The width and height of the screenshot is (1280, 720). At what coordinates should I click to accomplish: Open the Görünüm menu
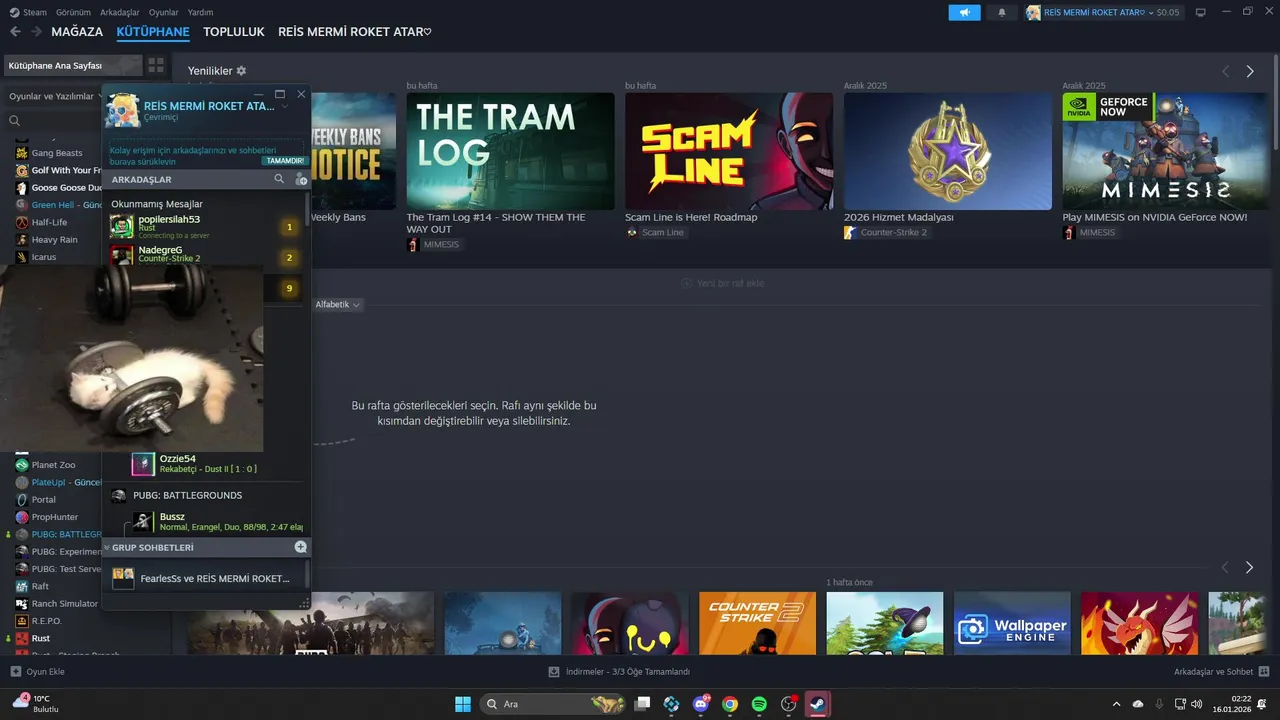73,12
